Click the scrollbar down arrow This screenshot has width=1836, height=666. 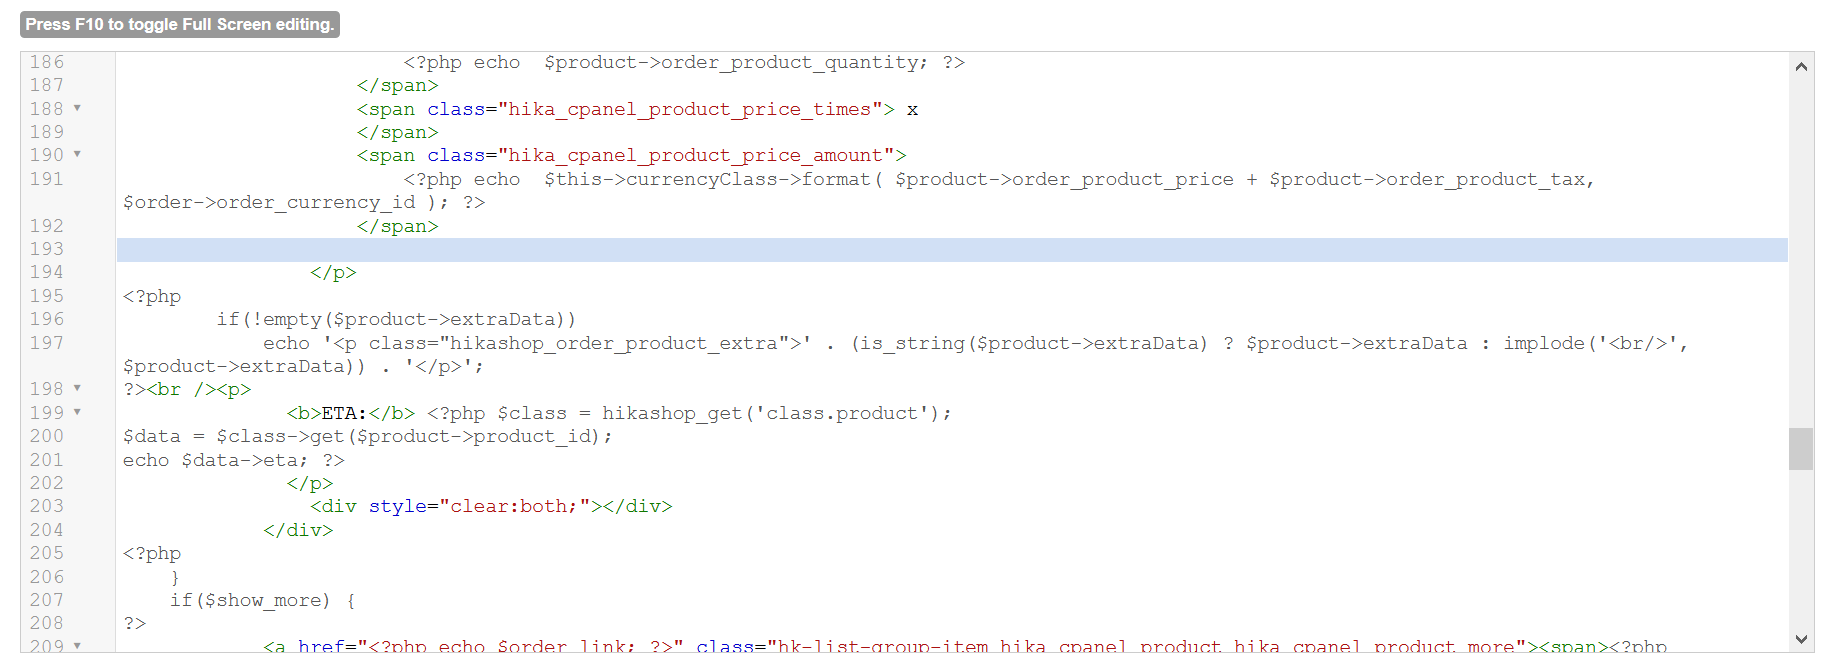(x=1801, y=639)
